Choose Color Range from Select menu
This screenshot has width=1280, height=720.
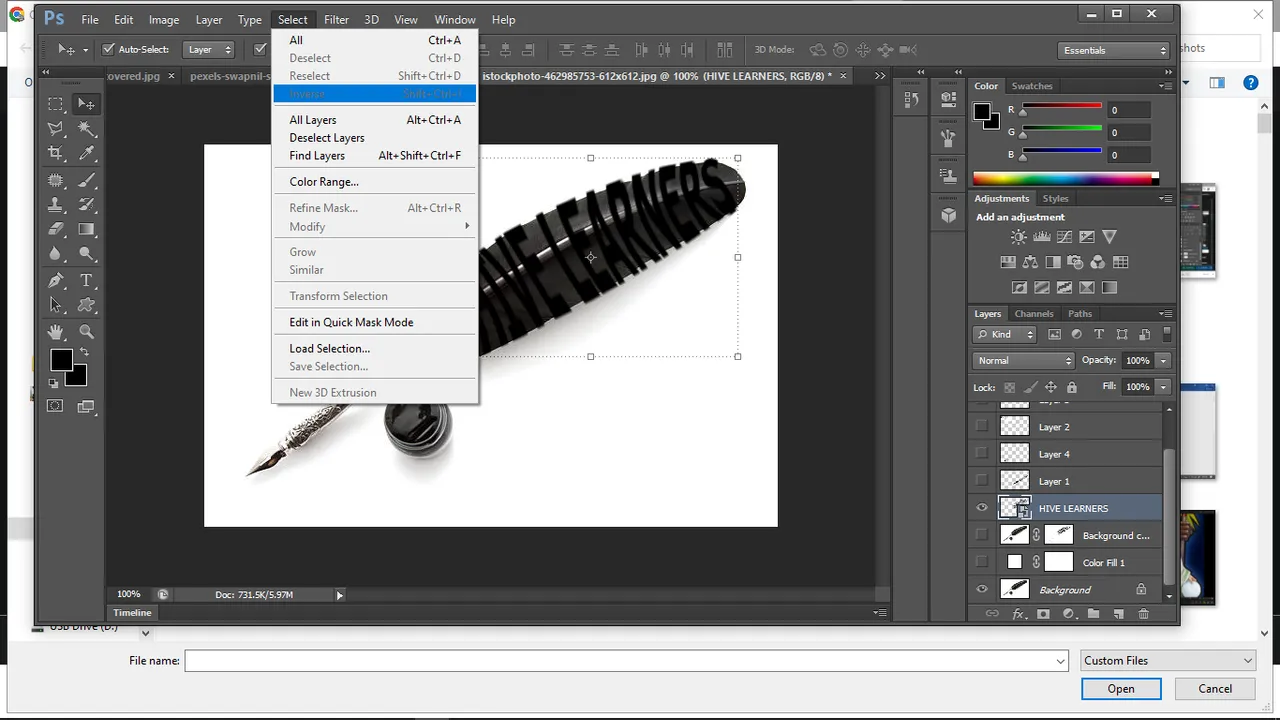pos(324,182)
